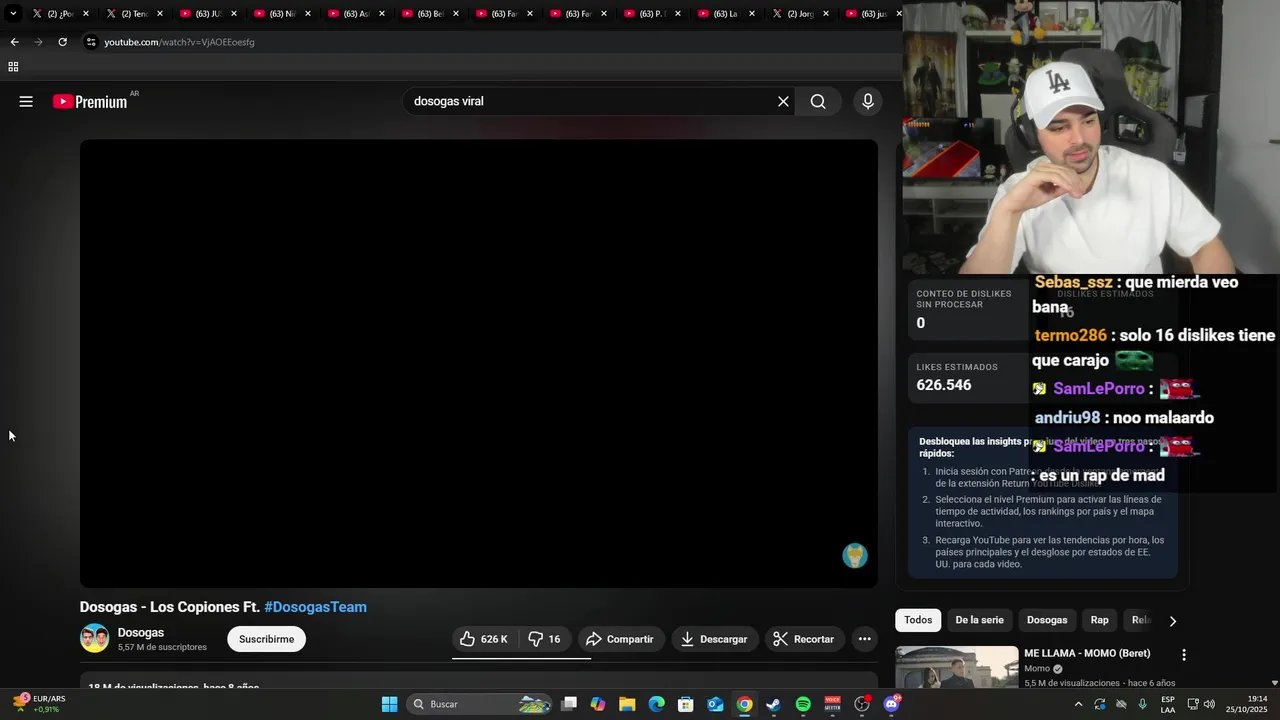The width and height of the screenshot is (1280, 720).
Task: Click the browser address bar URL
Action: (180, 42)
